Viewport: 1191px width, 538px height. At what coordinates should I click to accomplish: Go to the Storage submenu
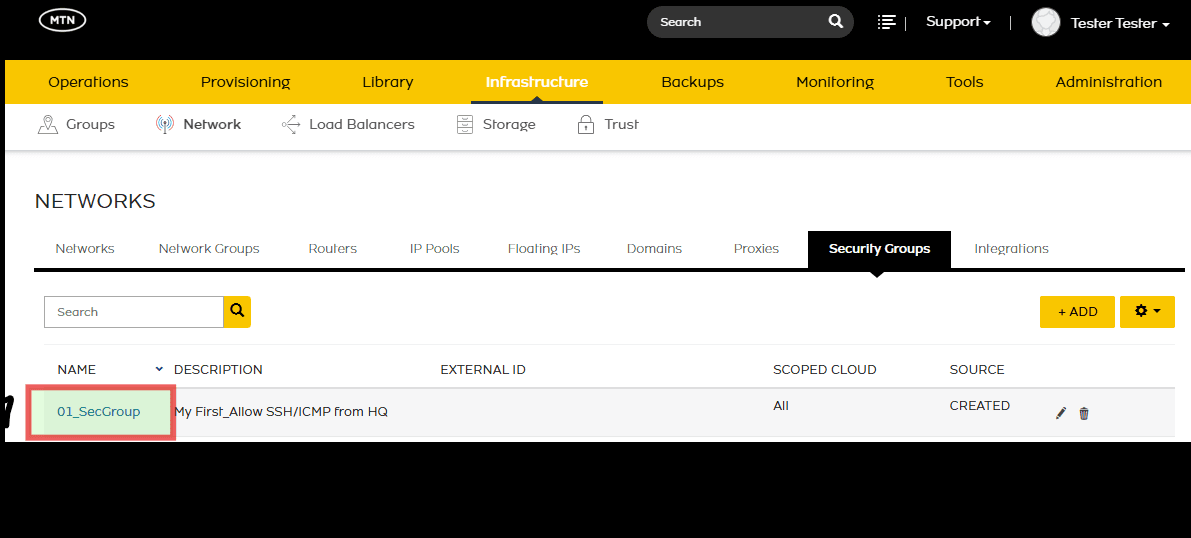[x=509, y=125]
